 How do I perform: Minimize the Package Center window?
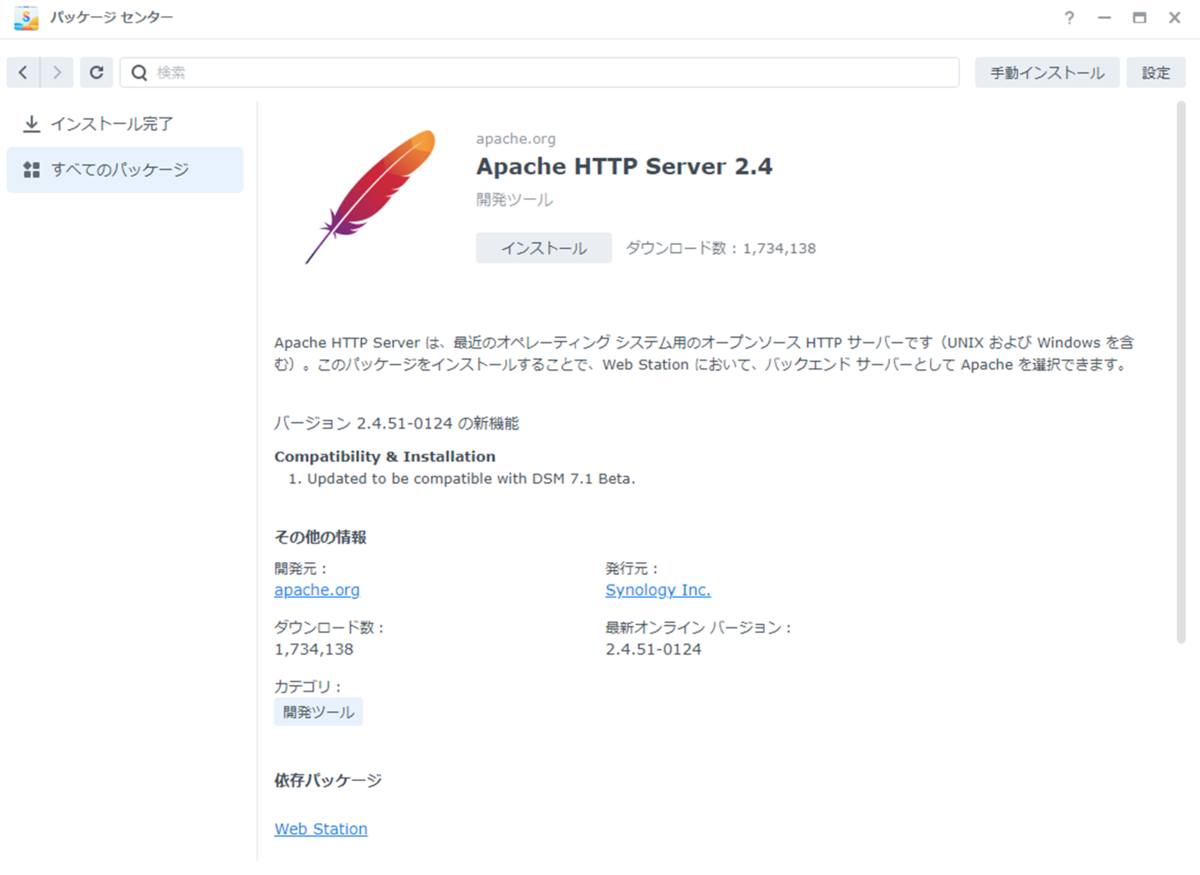point(1104,18)
